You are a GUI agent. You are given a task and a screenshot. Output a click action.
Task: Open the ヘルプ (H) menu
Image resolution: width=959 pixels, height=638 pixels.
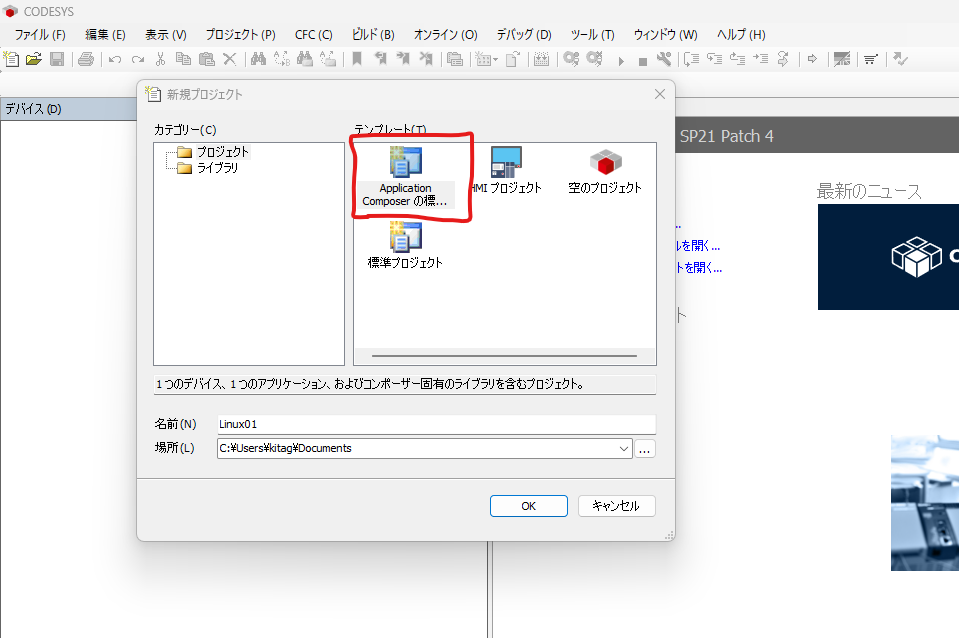pyautogui.click(x=741, y=35)
